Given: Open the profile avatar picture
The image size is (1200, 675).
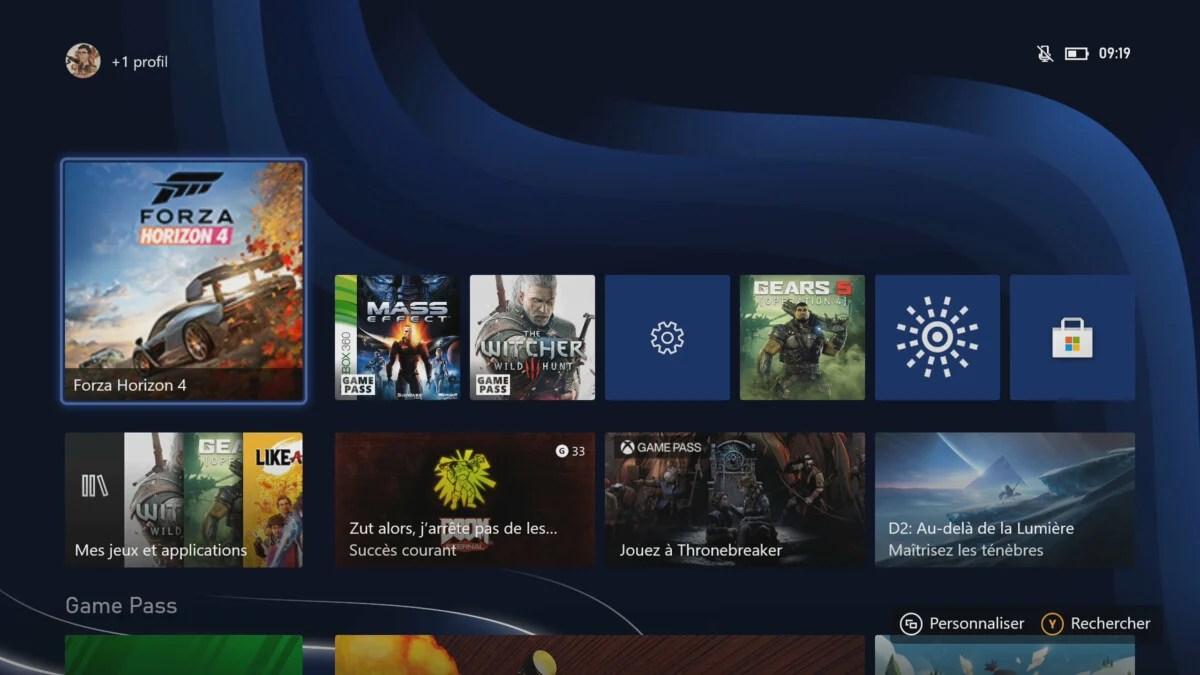Looking at the screenshot, I should 83,61.
